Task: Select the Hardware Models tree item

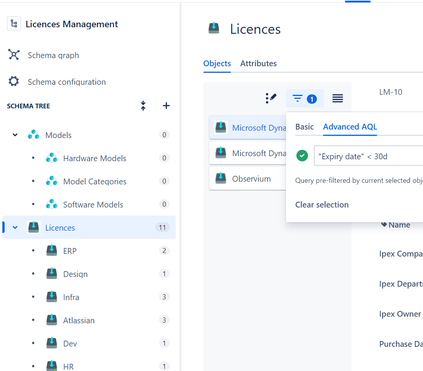Action: pos(94,158)
